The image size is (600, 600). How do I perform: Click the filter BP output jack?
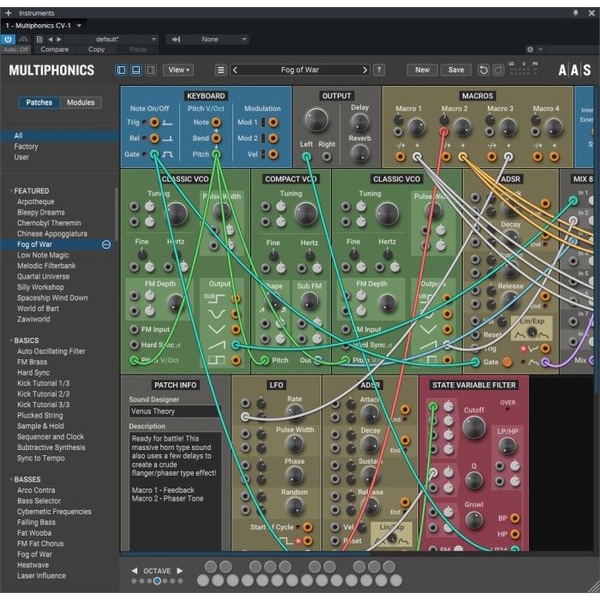point(515,518)
